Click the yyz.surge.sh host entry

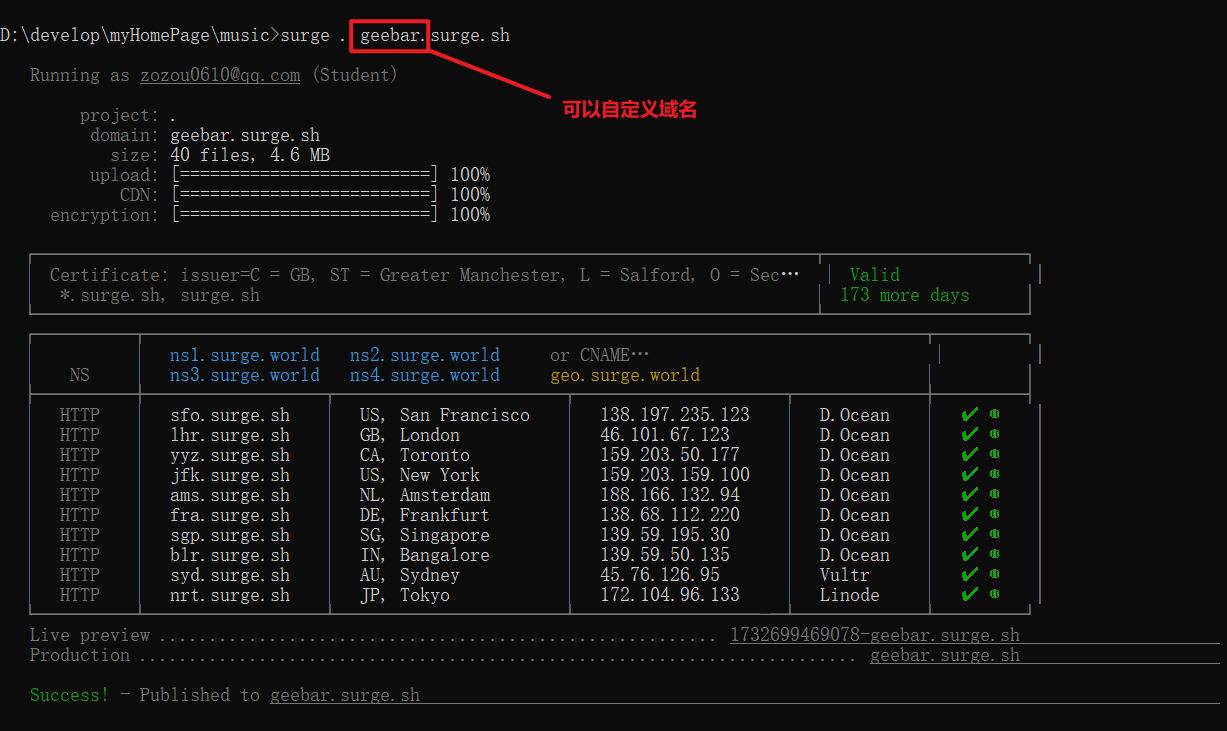(230, 455)
